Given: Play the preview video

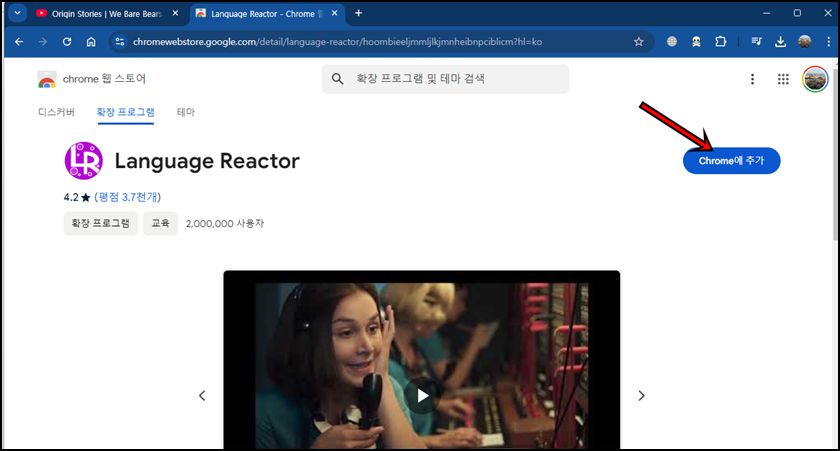Looking at the screenshot, I should click(422, 395).
